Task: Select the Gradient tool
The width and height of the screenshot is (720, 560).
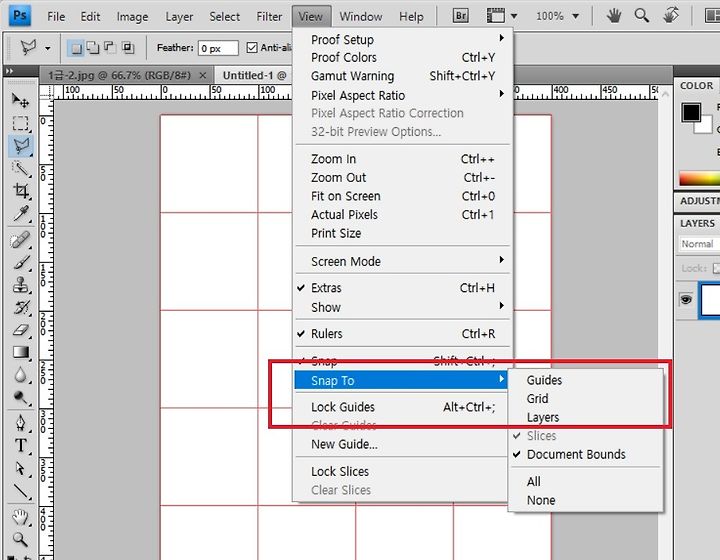Action: [x=20, y=353]
